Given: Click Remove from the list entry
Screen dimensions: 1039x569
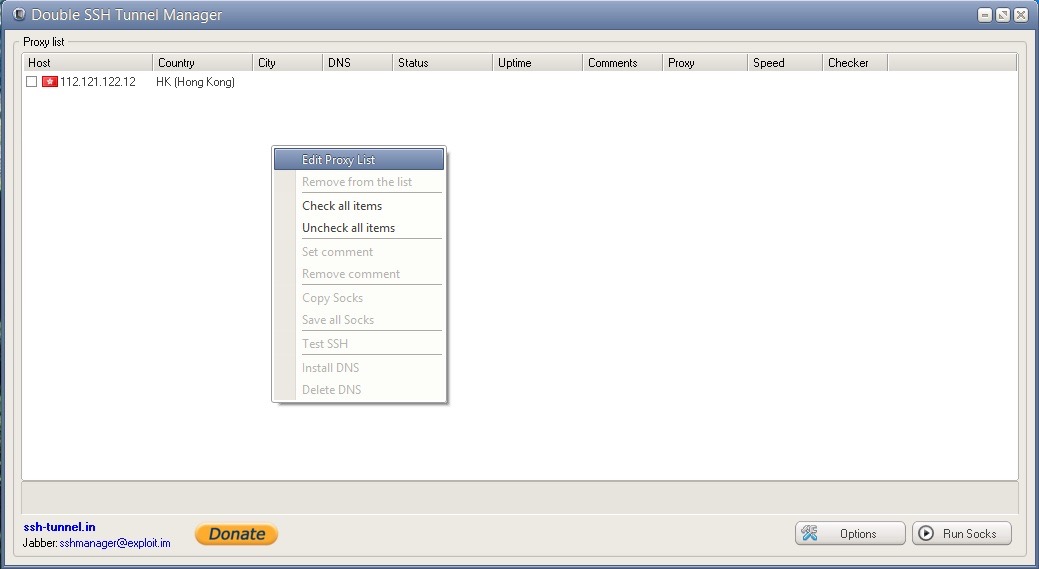Looking at the screenshot, I should 358,181.
